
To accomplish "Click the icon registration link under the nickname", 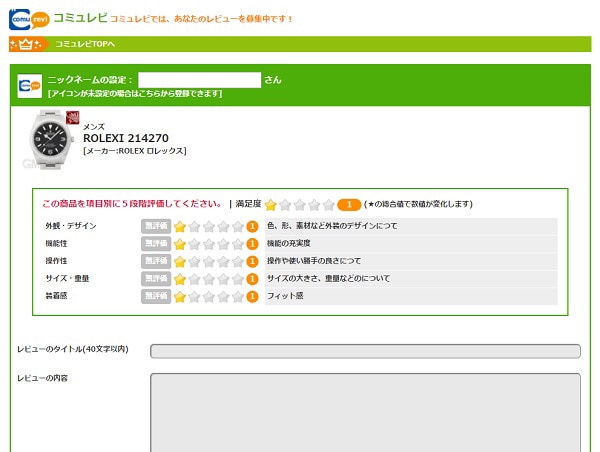I will click(134, 94).
